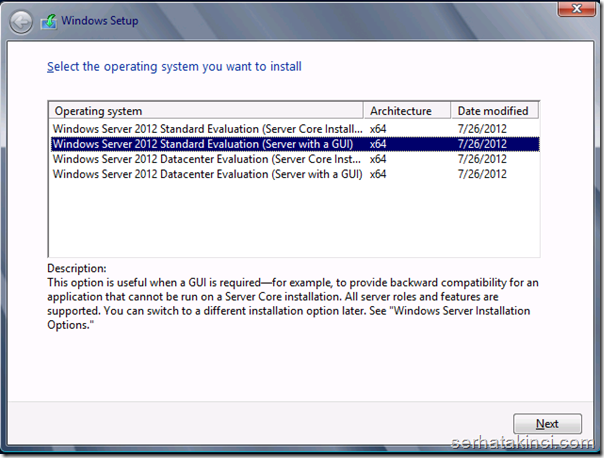This screenshot has width=604, height=458.
Task: Click the Next button
Action: 547,424
